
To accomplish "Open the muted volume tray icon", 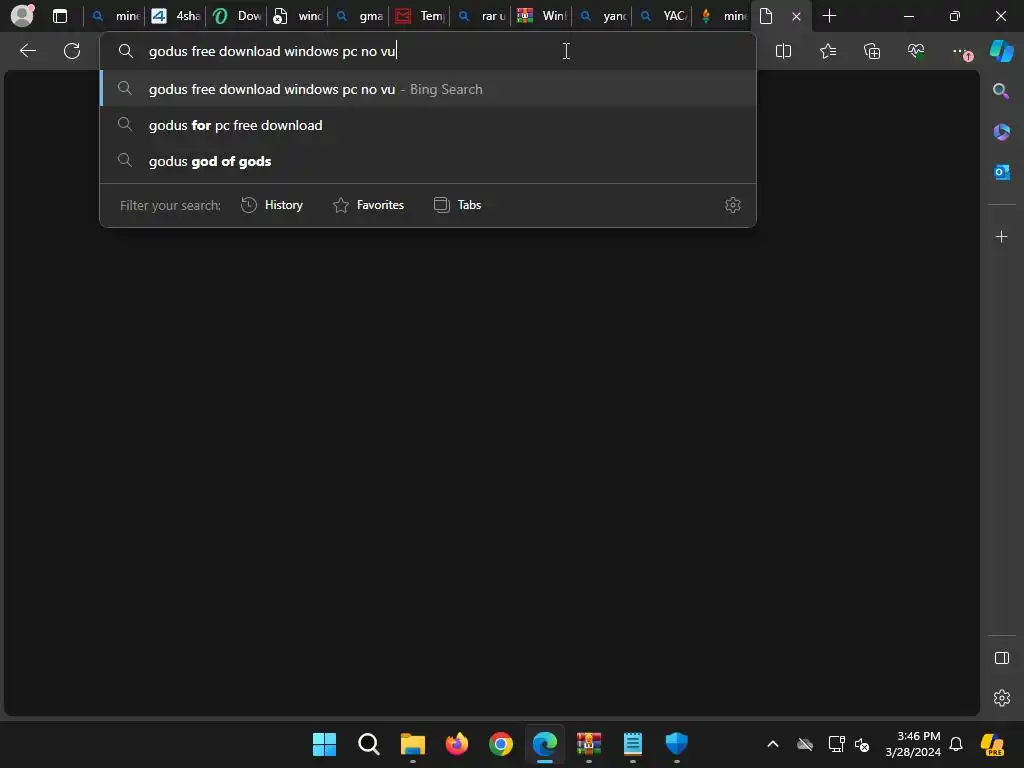I will [x=862, y=744].
